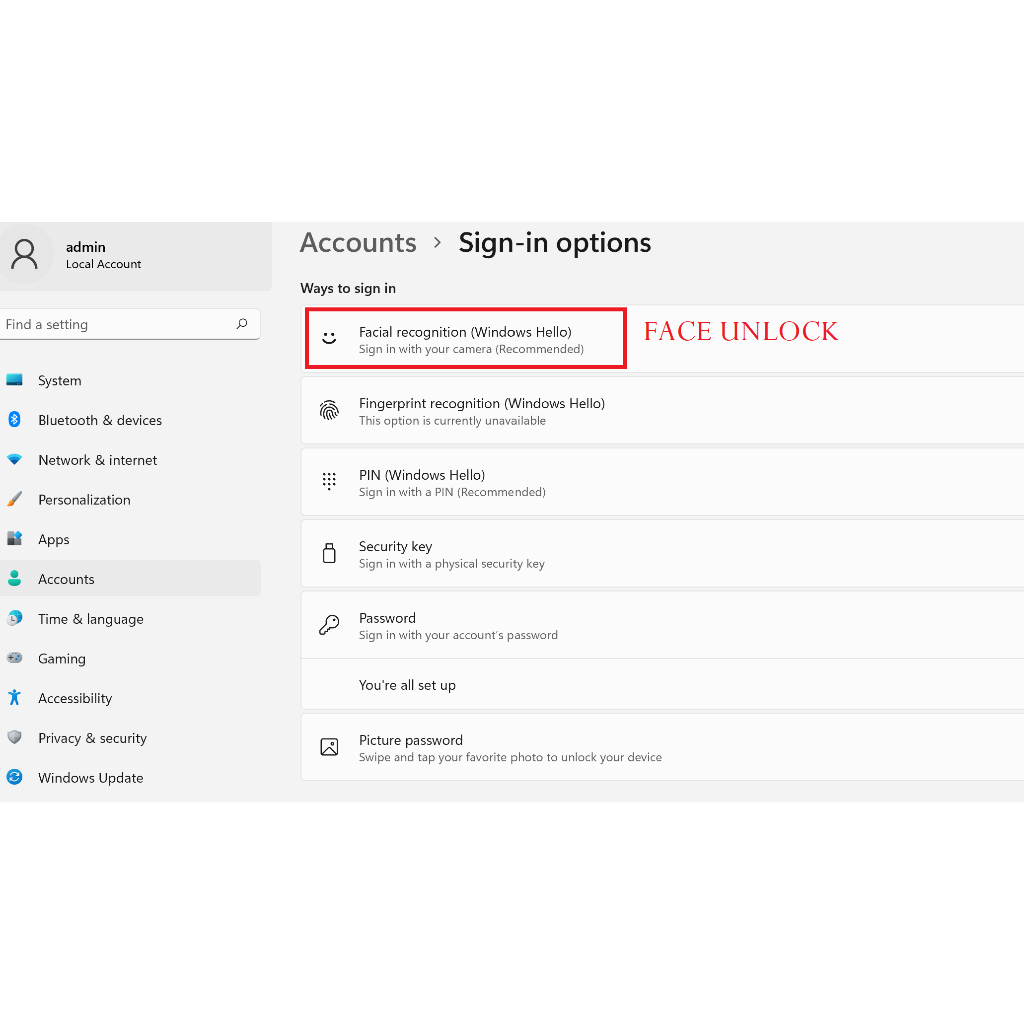
Task: Go to Network & internet settings
Action: click(x=97, y=460)
